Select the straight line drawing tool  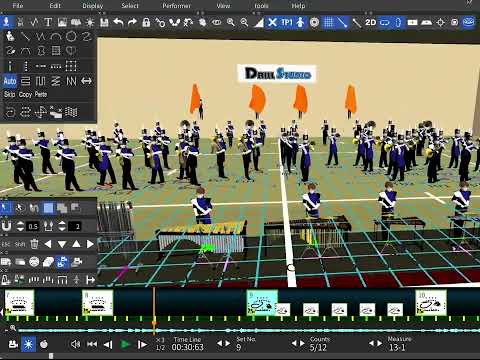point(25,36)
